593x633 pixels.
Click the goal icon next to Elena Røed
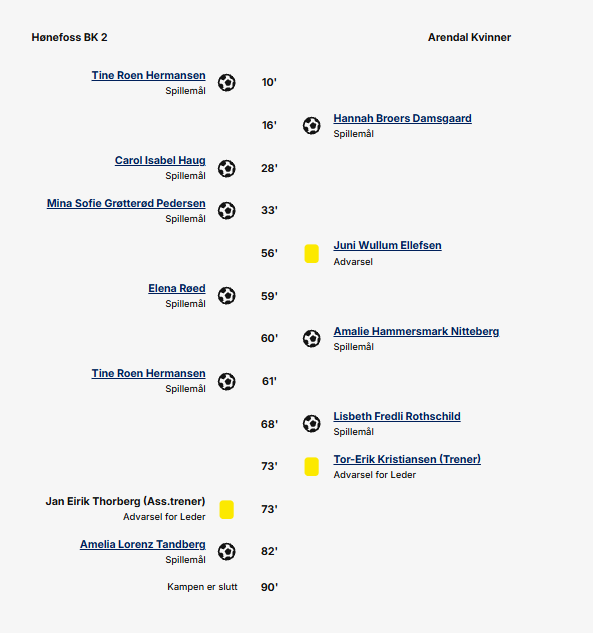pos(226,296)
